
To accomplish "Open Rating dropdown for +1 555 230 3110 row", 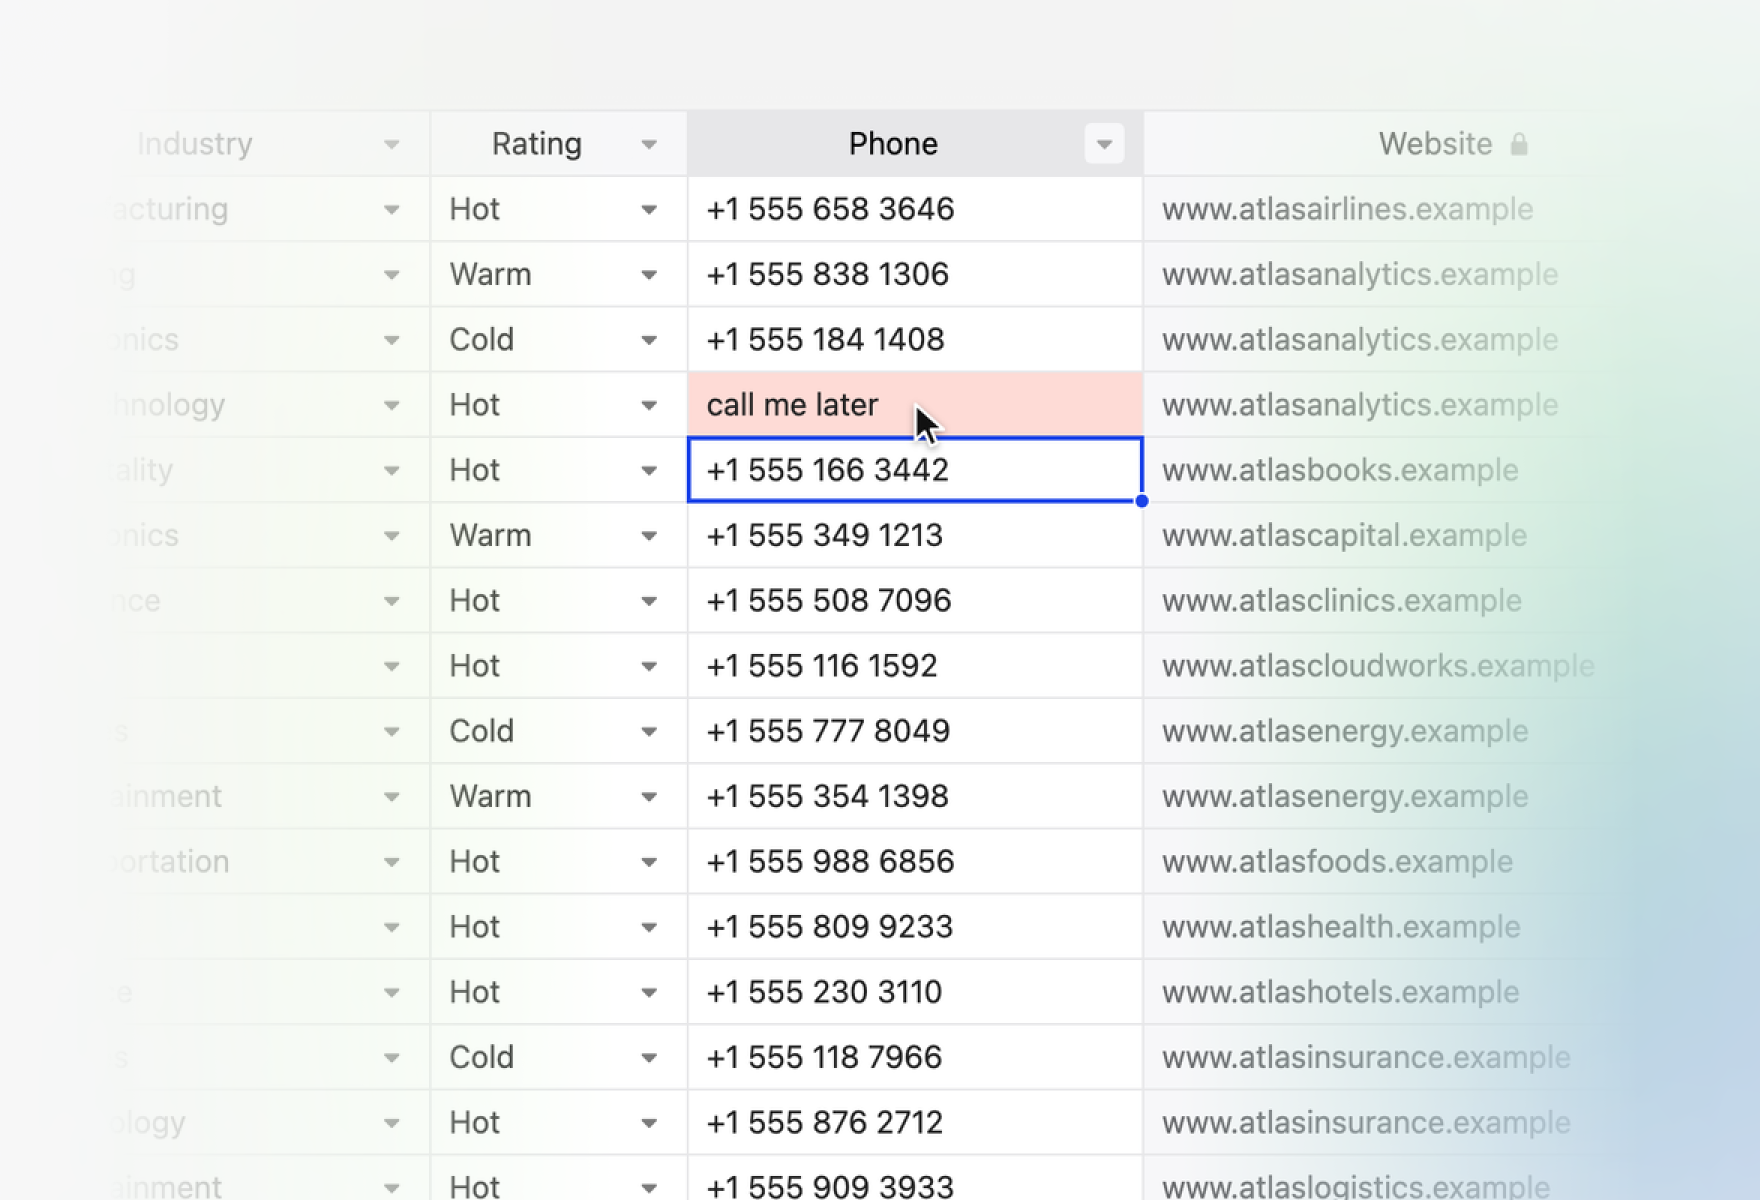I will point(649,993).
